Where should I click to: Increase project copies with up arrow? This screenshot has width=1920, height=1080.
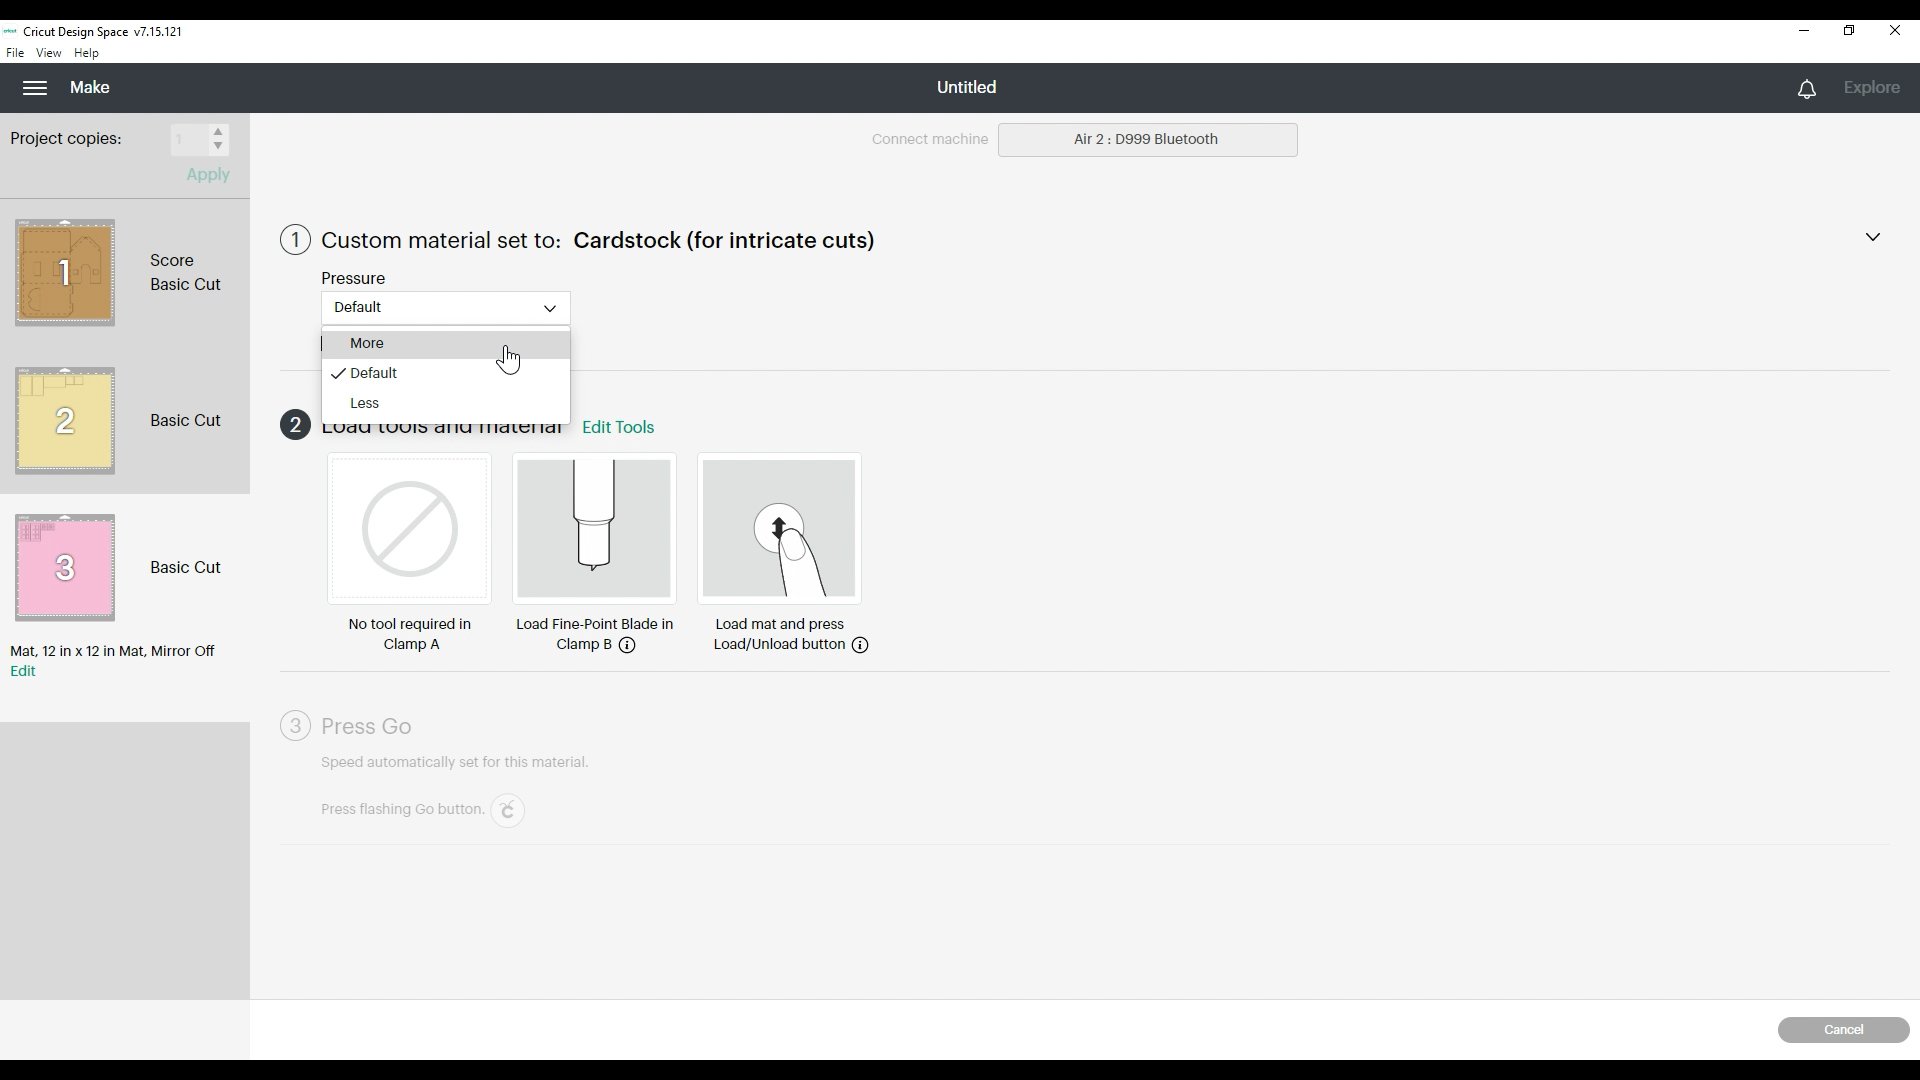[x=218, y=132]
